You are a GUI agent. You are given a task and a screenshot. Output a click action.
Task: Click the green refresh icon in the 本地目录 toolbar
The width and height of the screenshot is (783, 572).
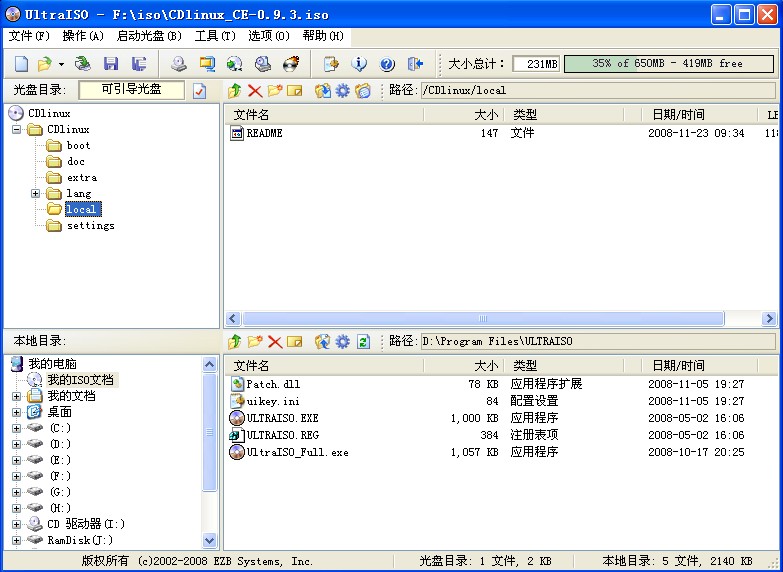click(x=363, y=342)
